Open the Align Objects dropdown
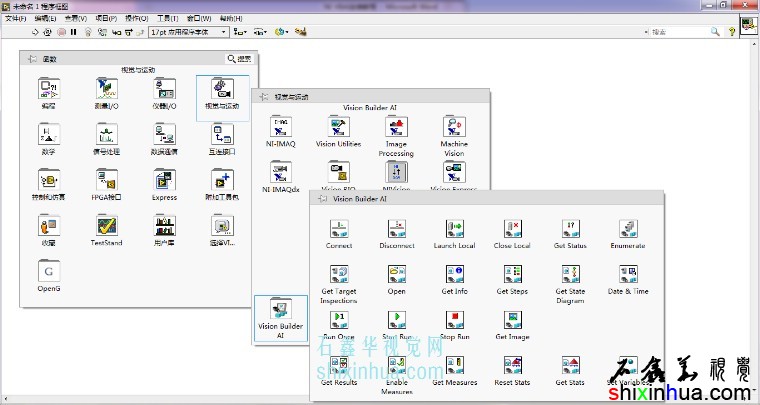Screen dimensions: 760x405 (240, 32)
